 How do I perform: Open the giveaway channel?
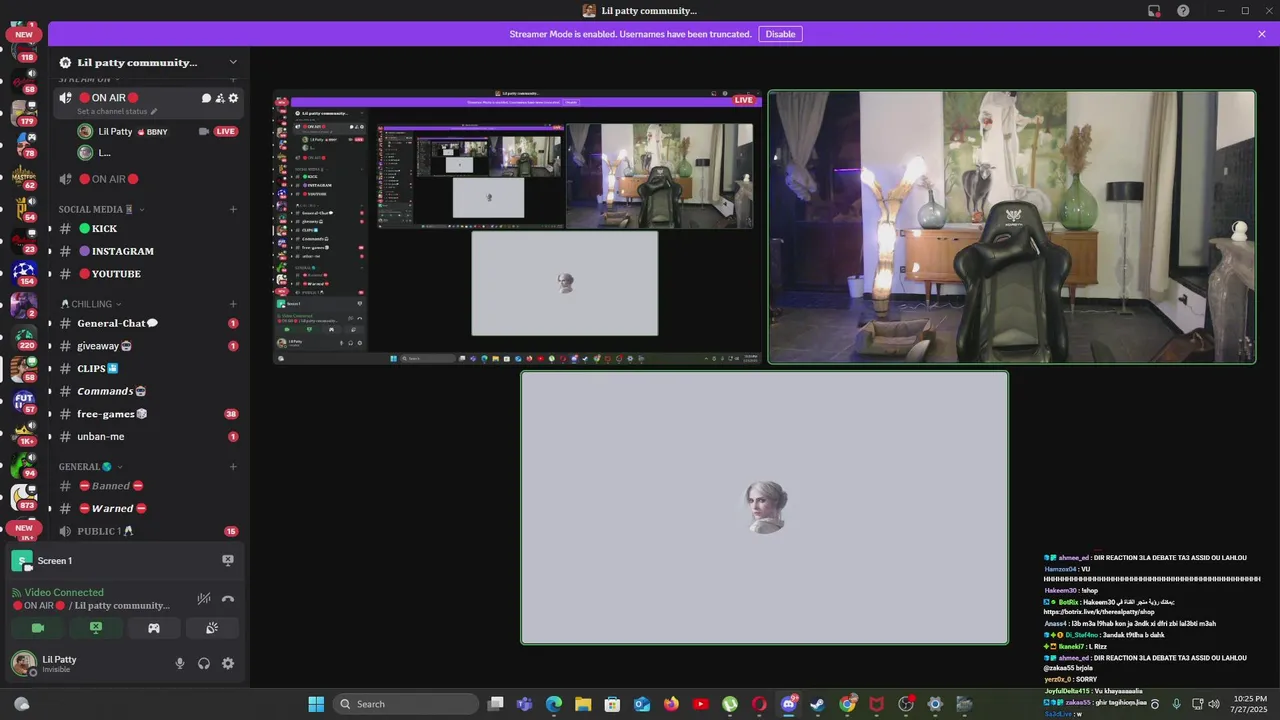point(148,346)
